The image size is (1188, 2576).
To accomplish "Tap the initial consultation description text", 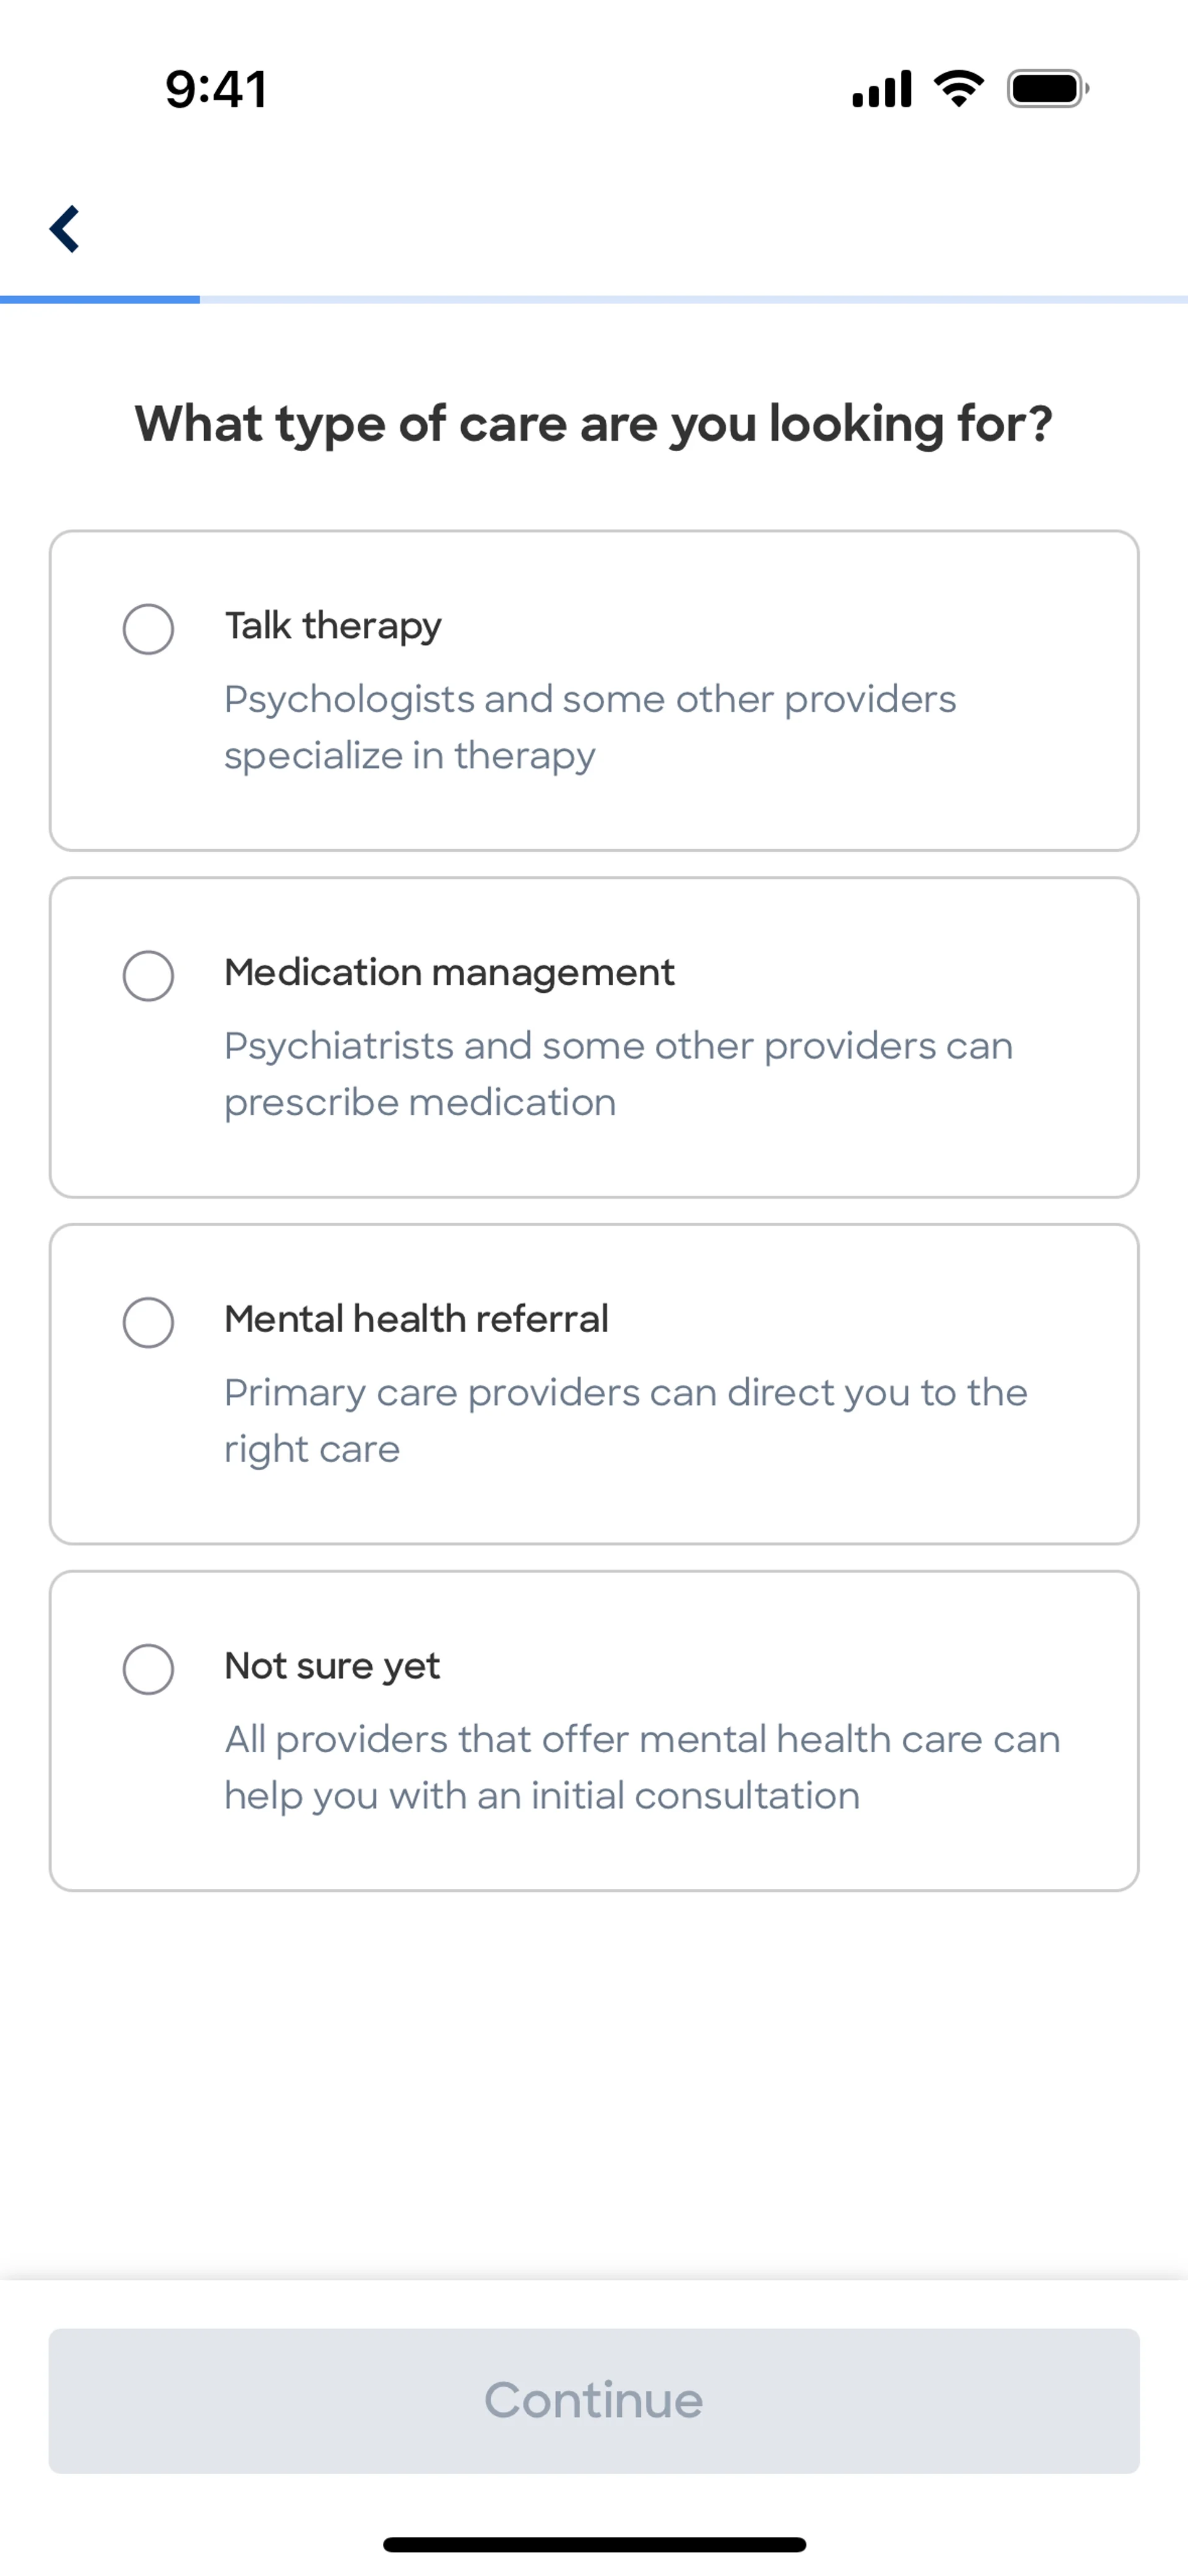I will [x=642, y=1767].
